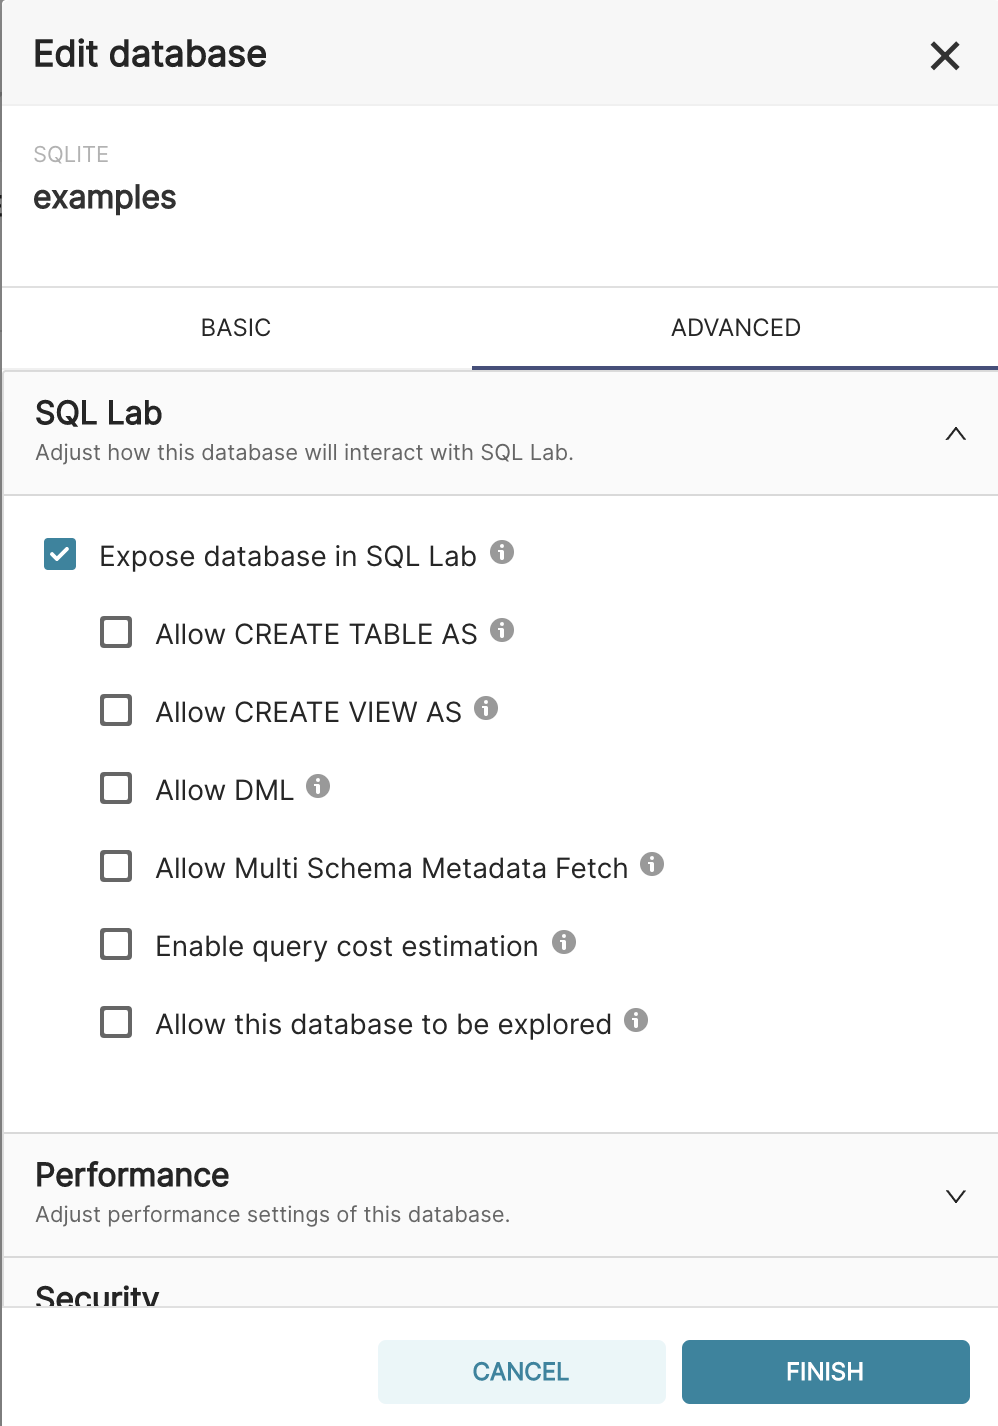This screenshot has height=1426, width=998.
Task: Click info icon beside Expose database in SQL Lab
Action: (502, 552)
